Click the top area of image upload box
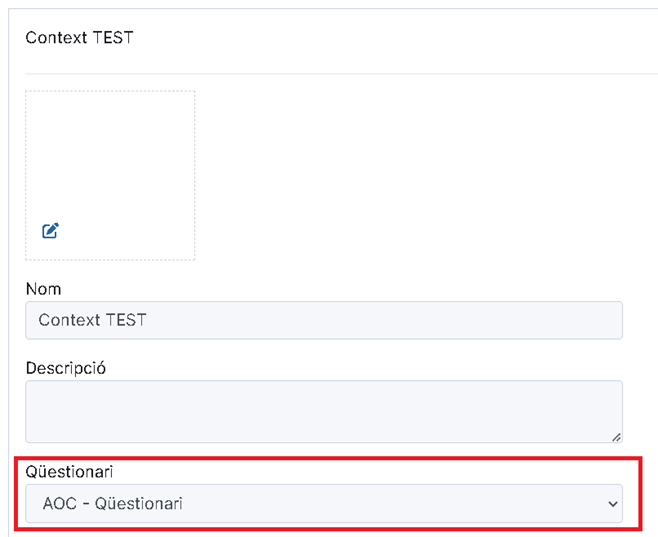 coord(110,105)
